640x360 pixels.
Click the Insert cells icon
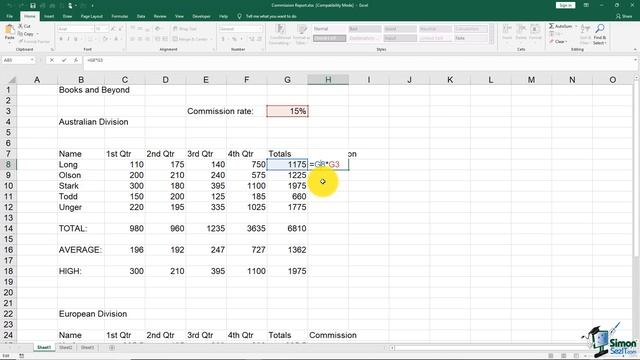point(507,31)
